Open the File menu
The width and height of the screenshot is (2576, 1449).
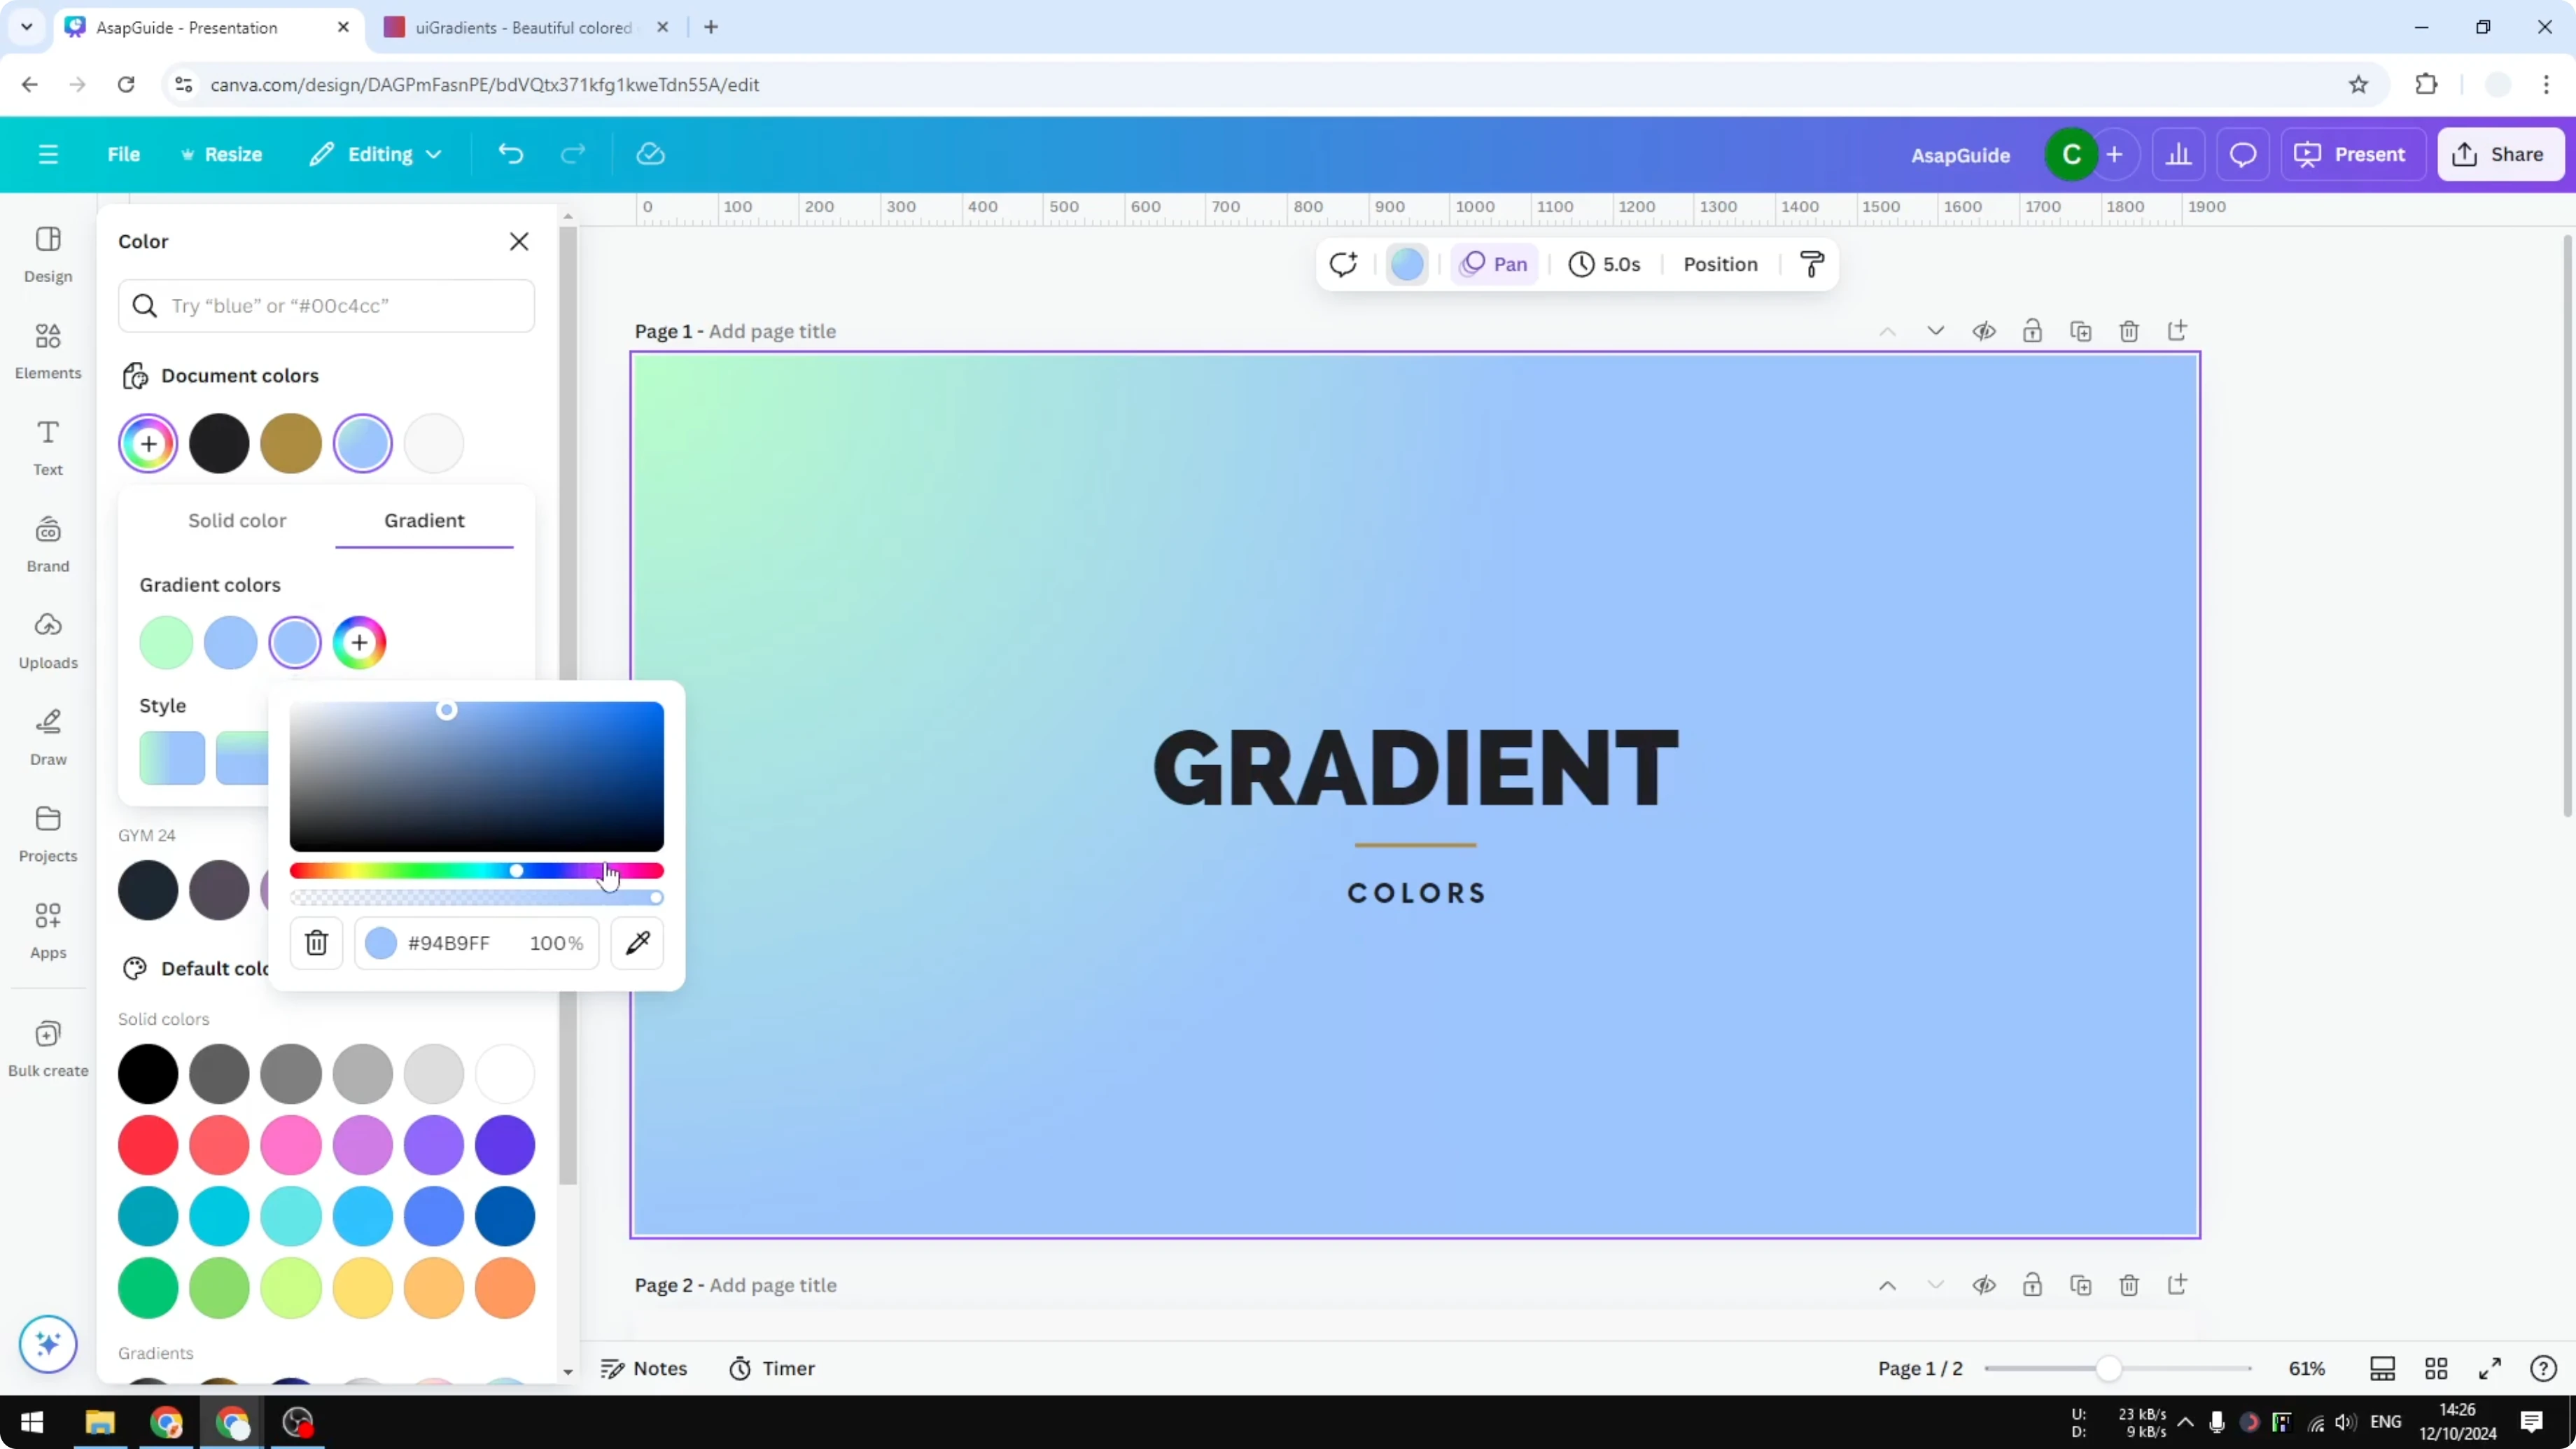coord(124,154)
